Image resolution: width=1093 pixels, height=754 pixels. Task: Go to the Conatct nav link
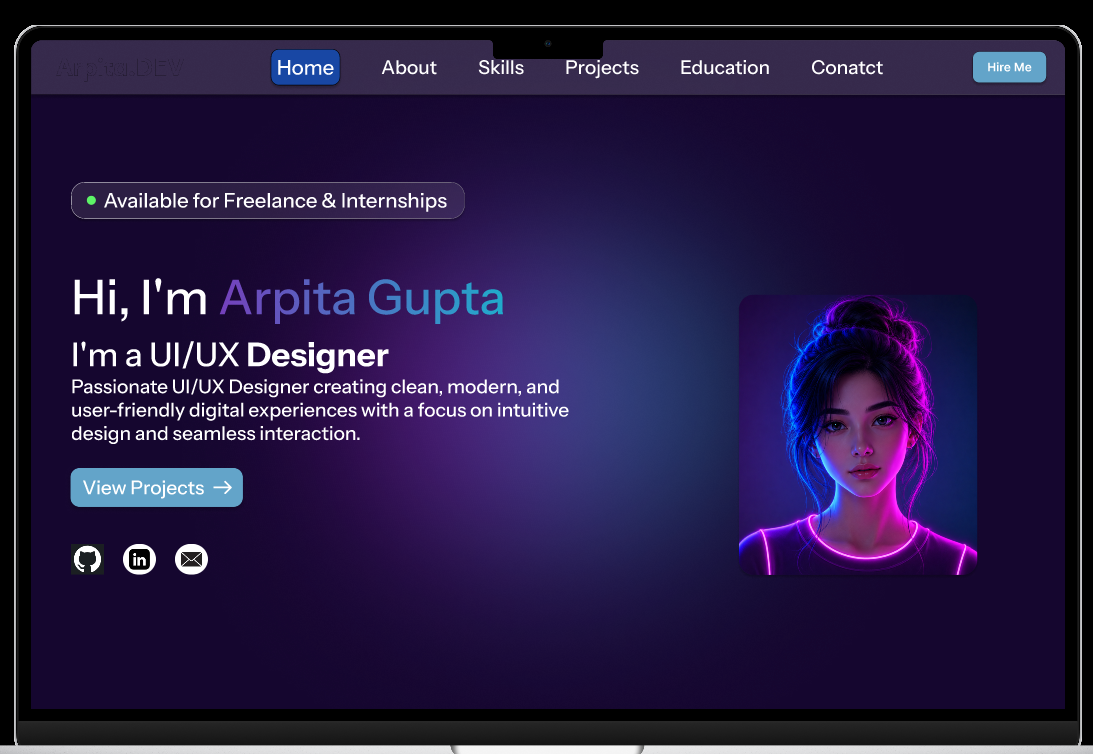[846, 68]
